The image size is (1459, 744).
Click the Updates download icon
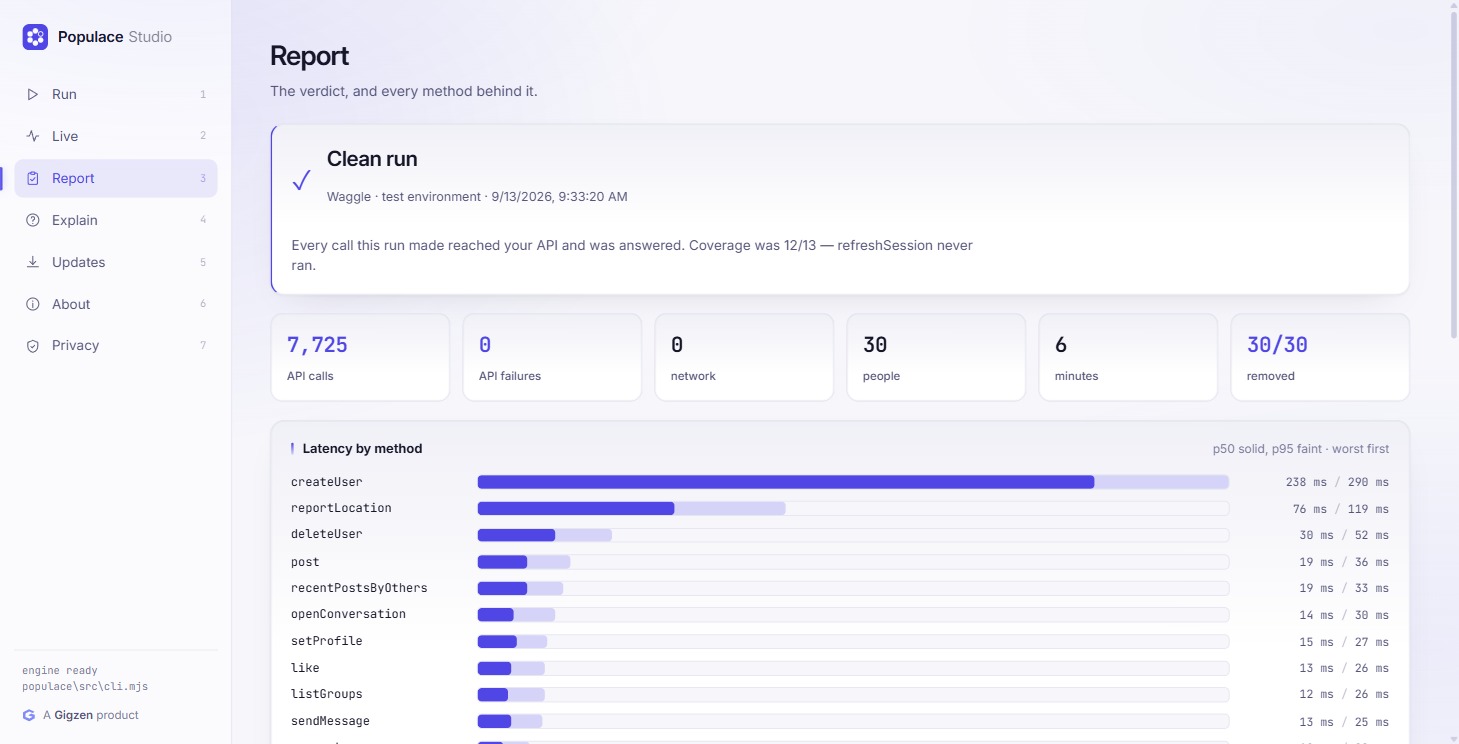33,262
